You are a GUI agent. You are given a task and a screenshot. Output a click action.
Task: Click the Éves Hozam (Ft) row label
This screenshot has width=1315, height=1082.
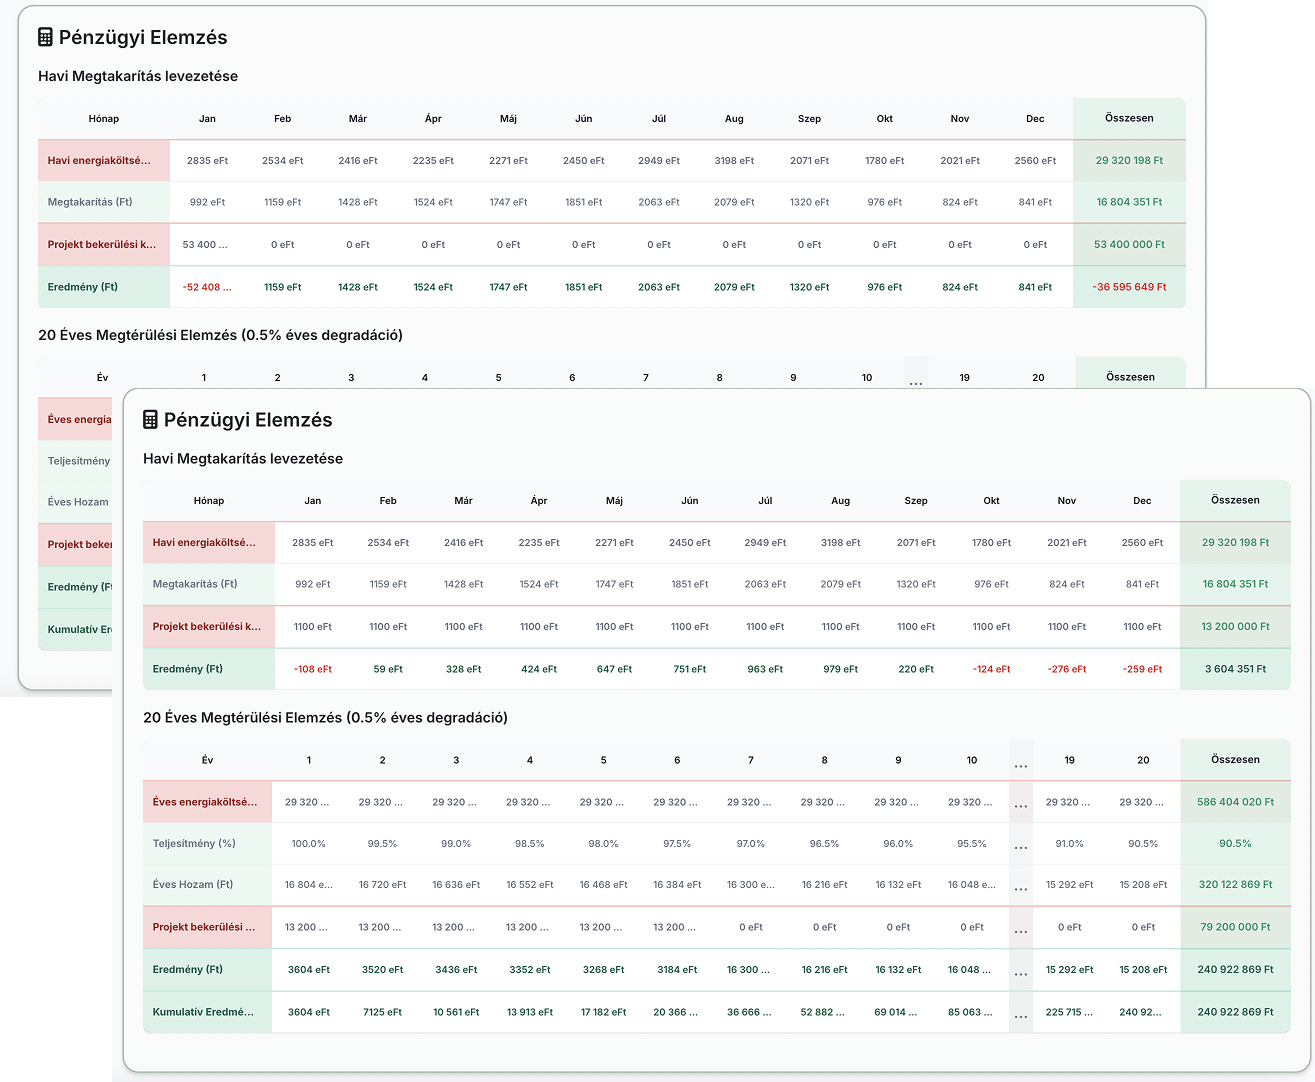click(193, 884)
